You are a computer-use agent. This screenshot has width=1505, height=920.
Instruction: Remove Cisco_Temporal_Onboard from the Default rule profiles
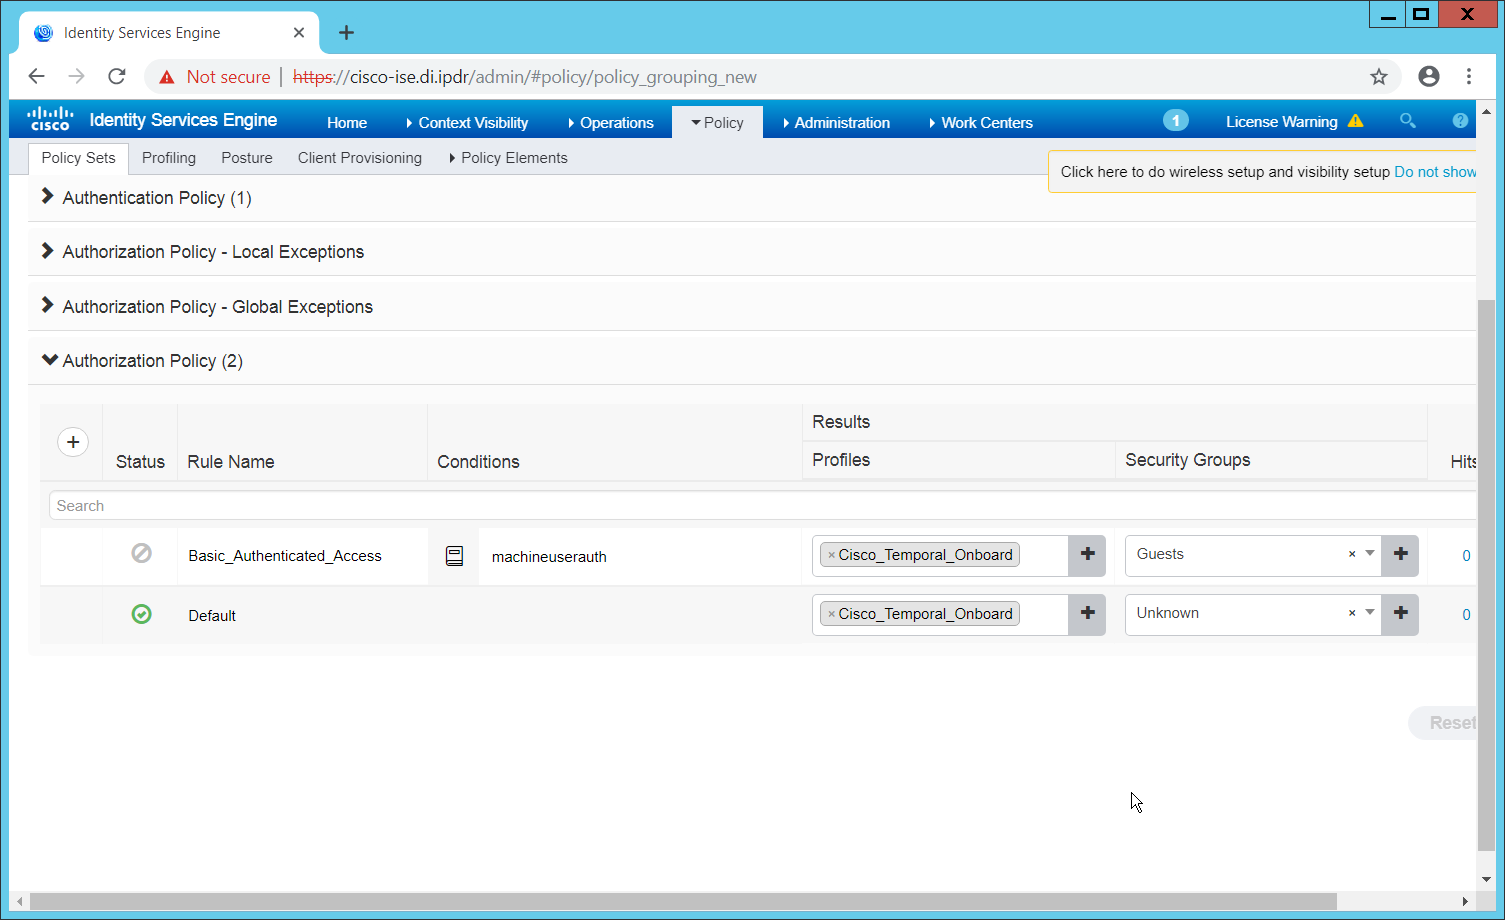(x=831, y=614)
